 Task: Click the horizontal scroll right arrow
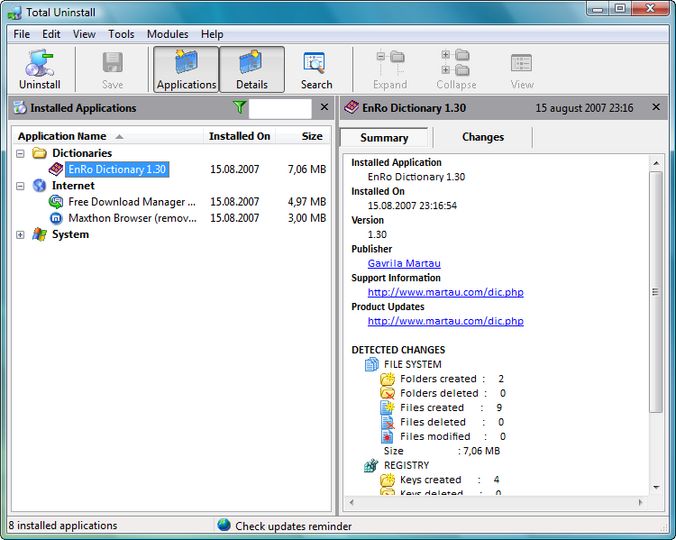click(640, 502)
